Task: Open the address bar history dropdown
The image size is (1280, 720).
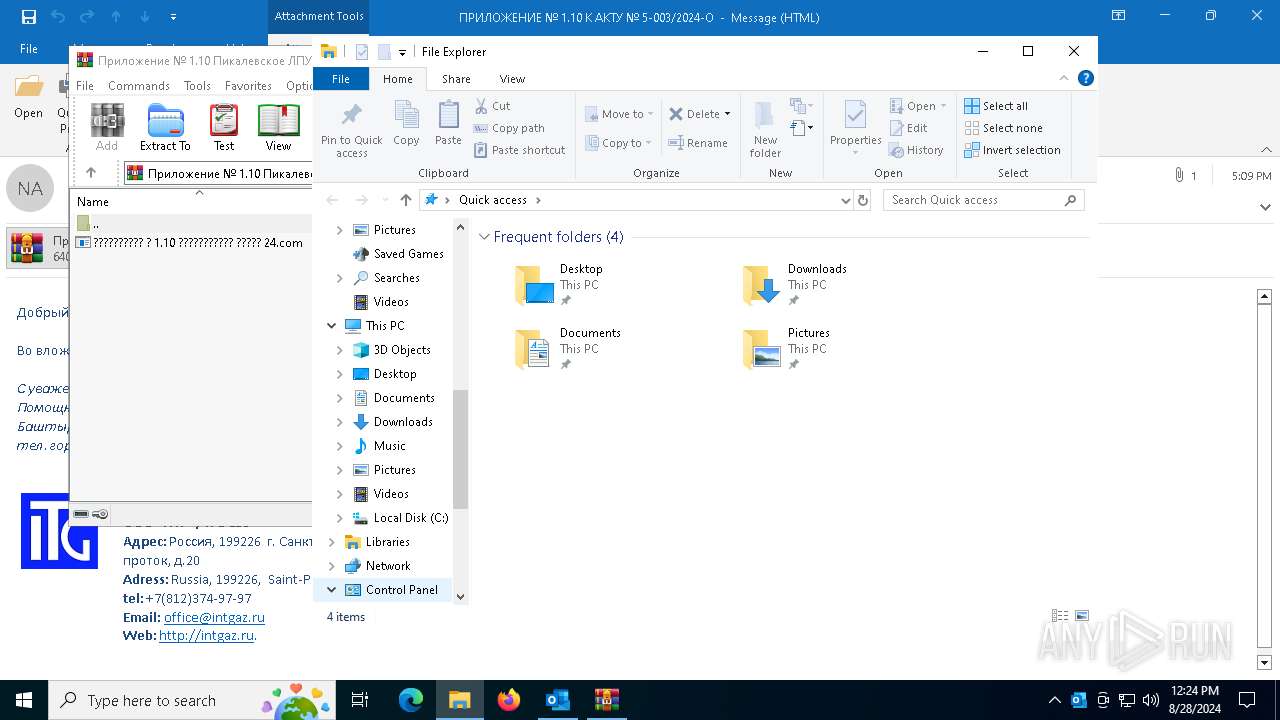Action: pyautogui.click(x=846, y=200)
